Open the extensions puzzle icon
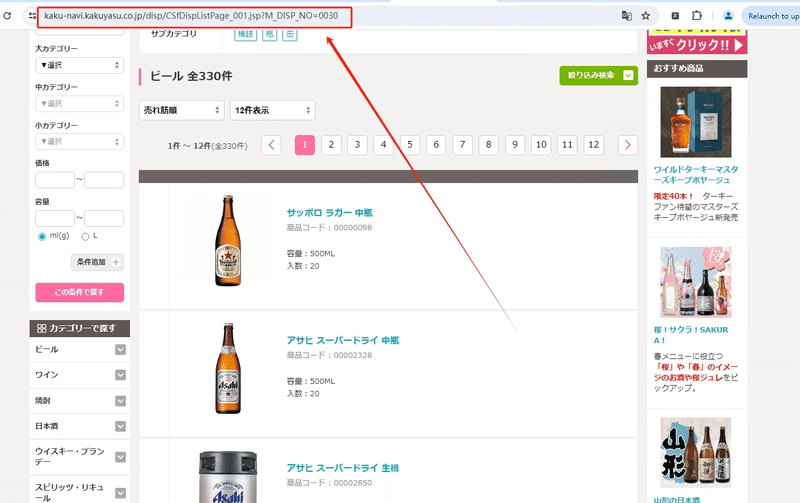Image resolution: width=800 pixels, height=503 pixels. coord(696,16)
